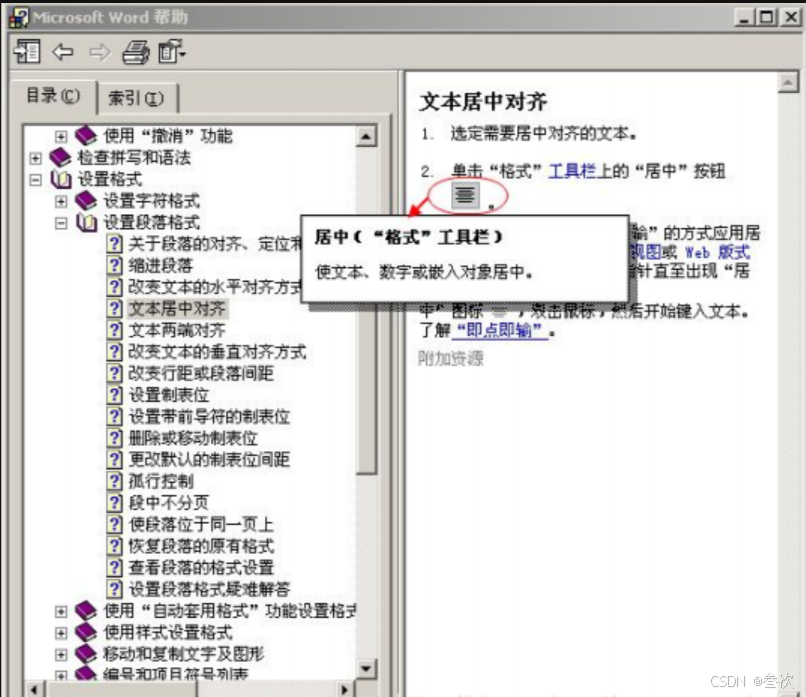Click the topic icon beside 设置制表位
The height and width of the screenshot is (697, 806).
click(x=114, y=395)
